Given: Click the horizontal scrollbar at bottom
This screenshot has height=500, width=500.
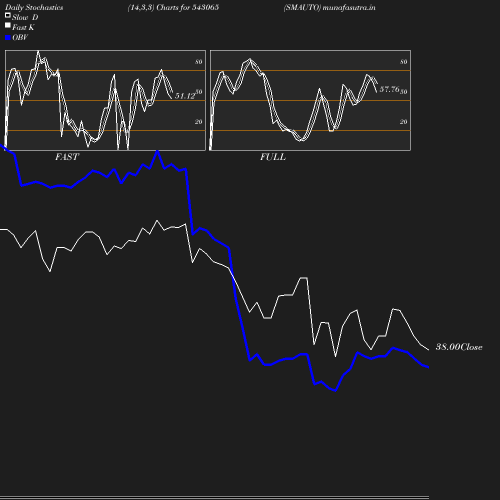Looking at the screenshot, I should [214, 497].
